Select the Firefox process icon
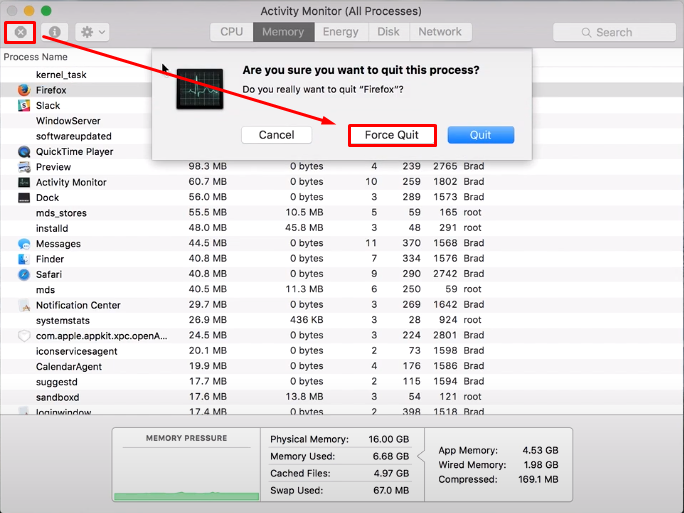The width and height of the screenshot is (684, 513). pyautogui.click(x=24, y=90)
